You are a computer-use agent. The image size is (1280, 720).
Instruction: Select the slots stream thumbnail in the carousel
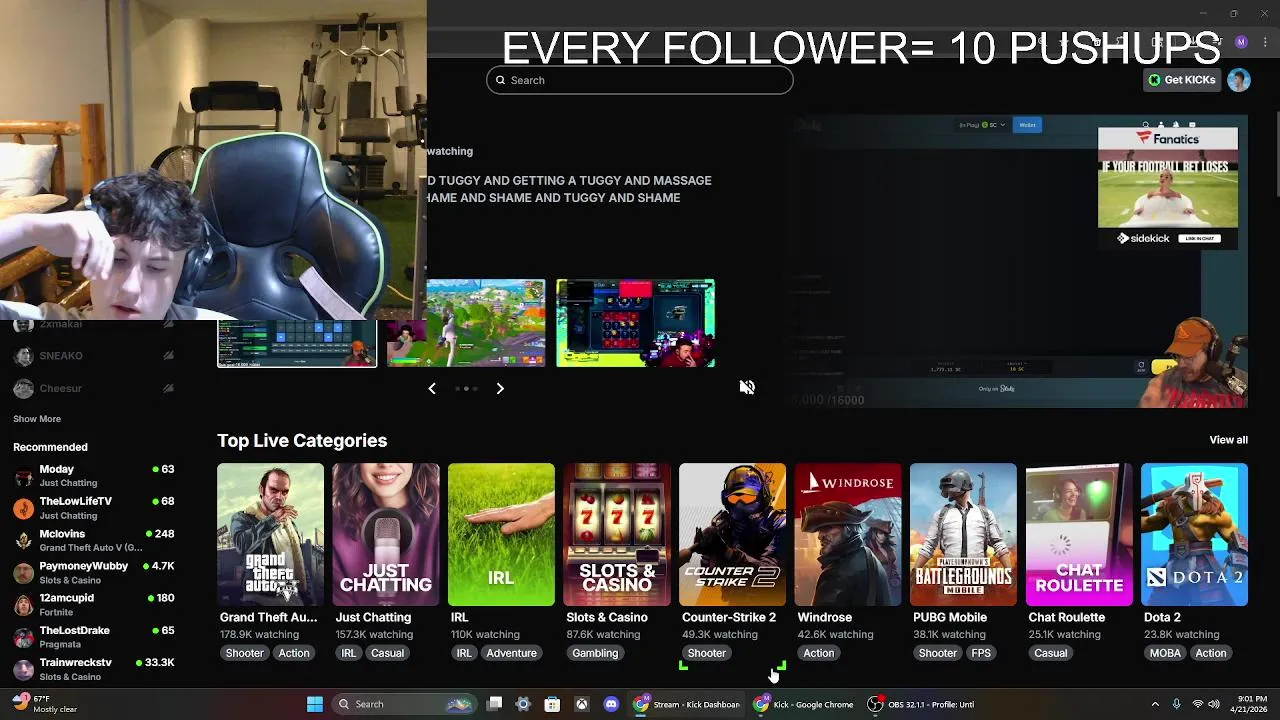point(635,323)
